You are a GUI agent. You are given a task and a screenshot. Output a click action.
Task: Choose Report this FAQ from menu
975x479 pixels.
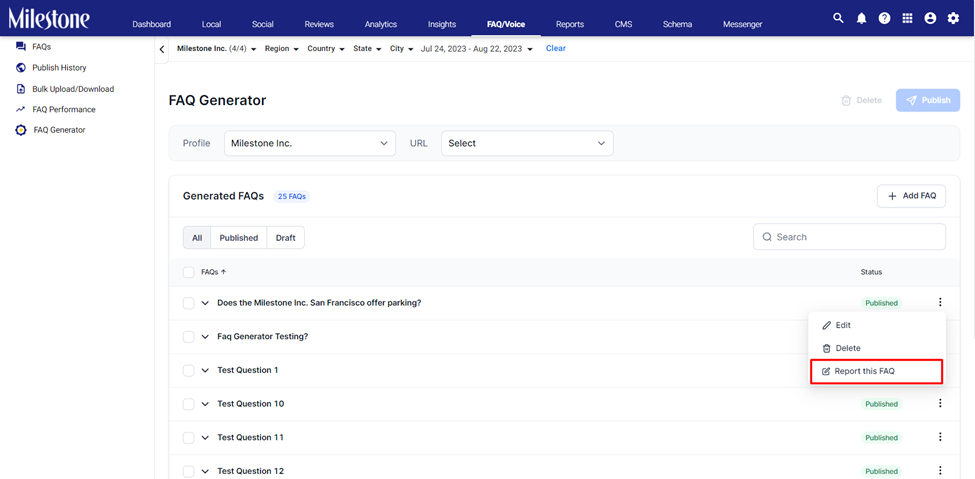876,371
